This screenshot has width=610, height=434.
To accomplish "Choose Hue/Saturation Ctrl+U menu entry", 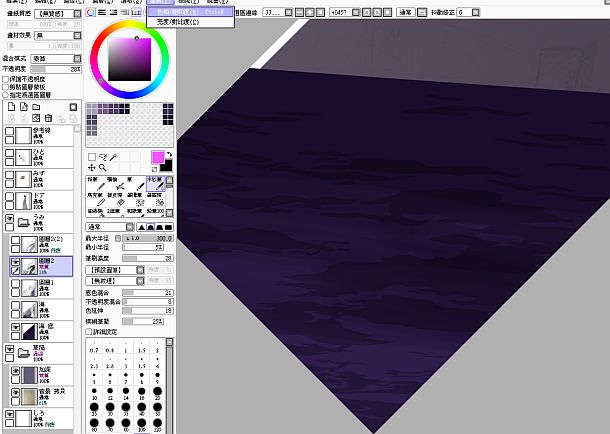I will [191, 12].
